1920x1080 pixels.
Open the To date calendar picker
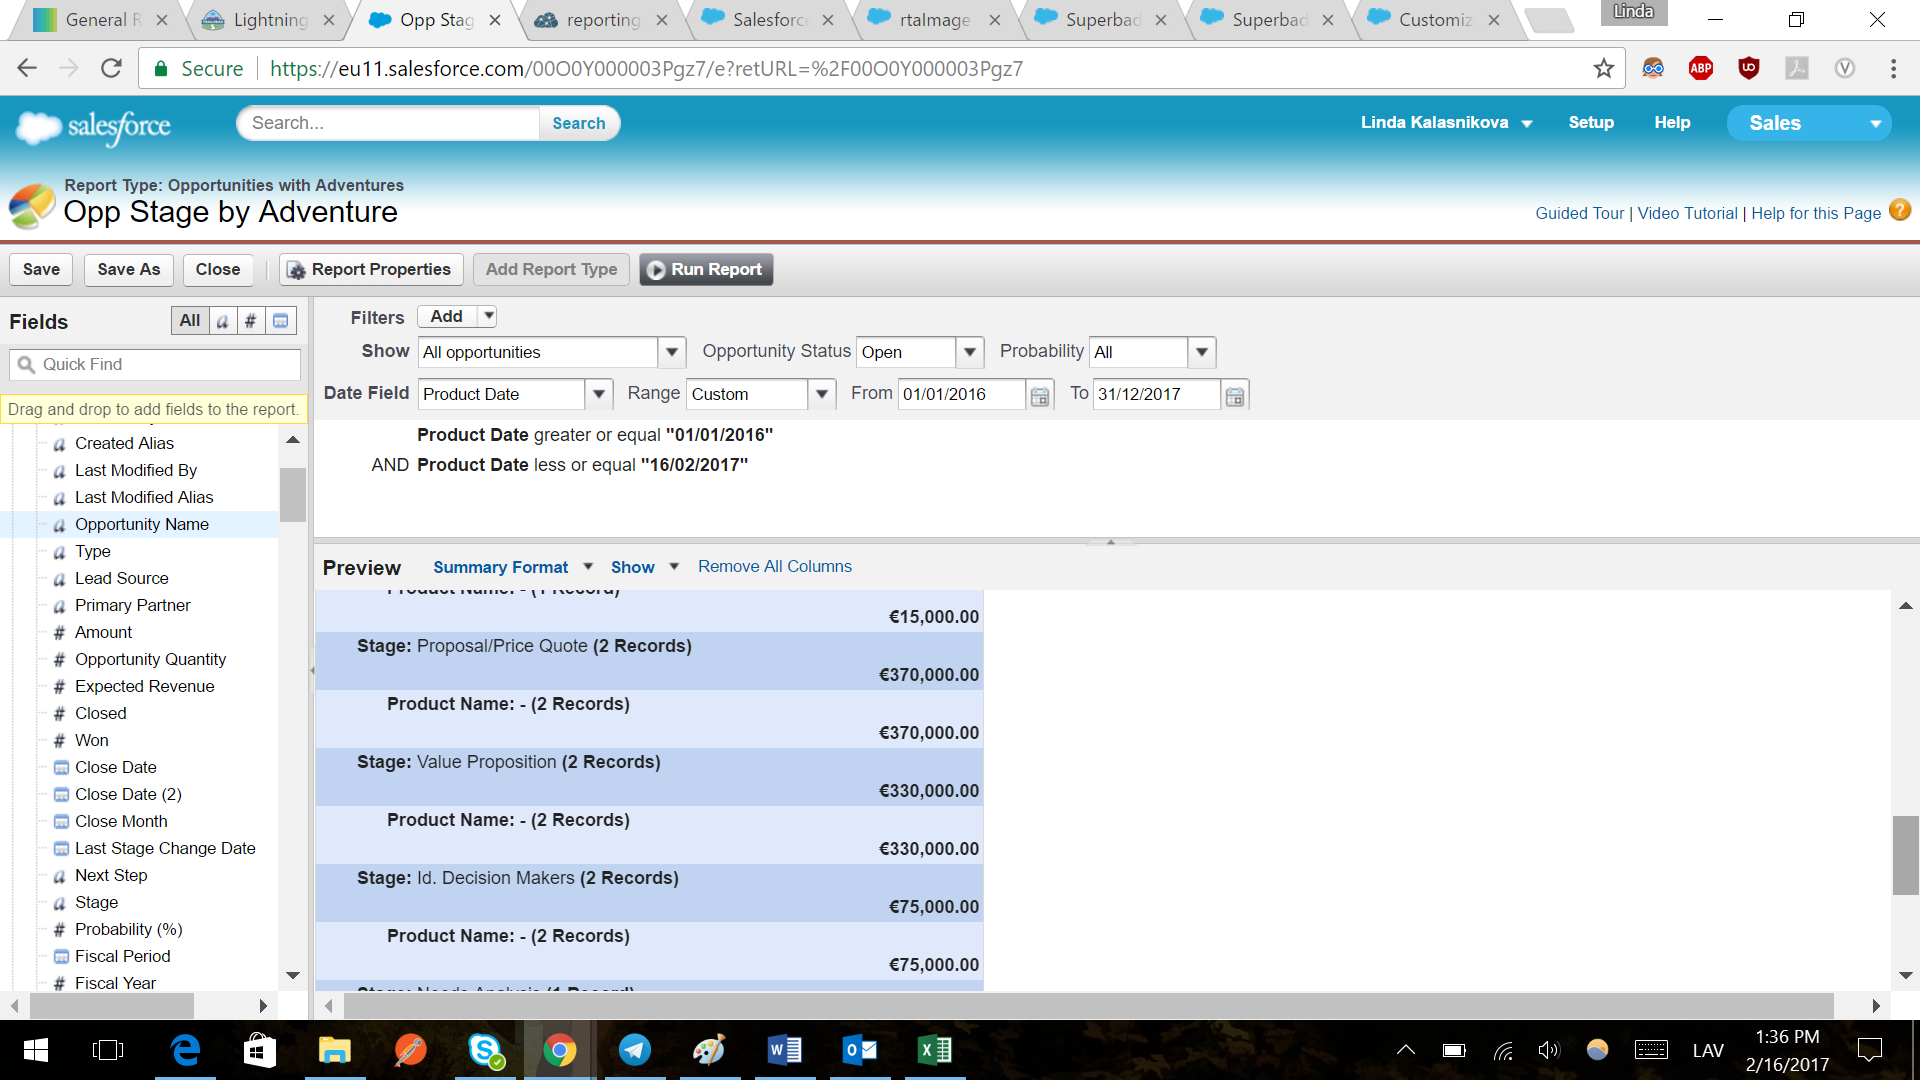(x=1235, y=396)
